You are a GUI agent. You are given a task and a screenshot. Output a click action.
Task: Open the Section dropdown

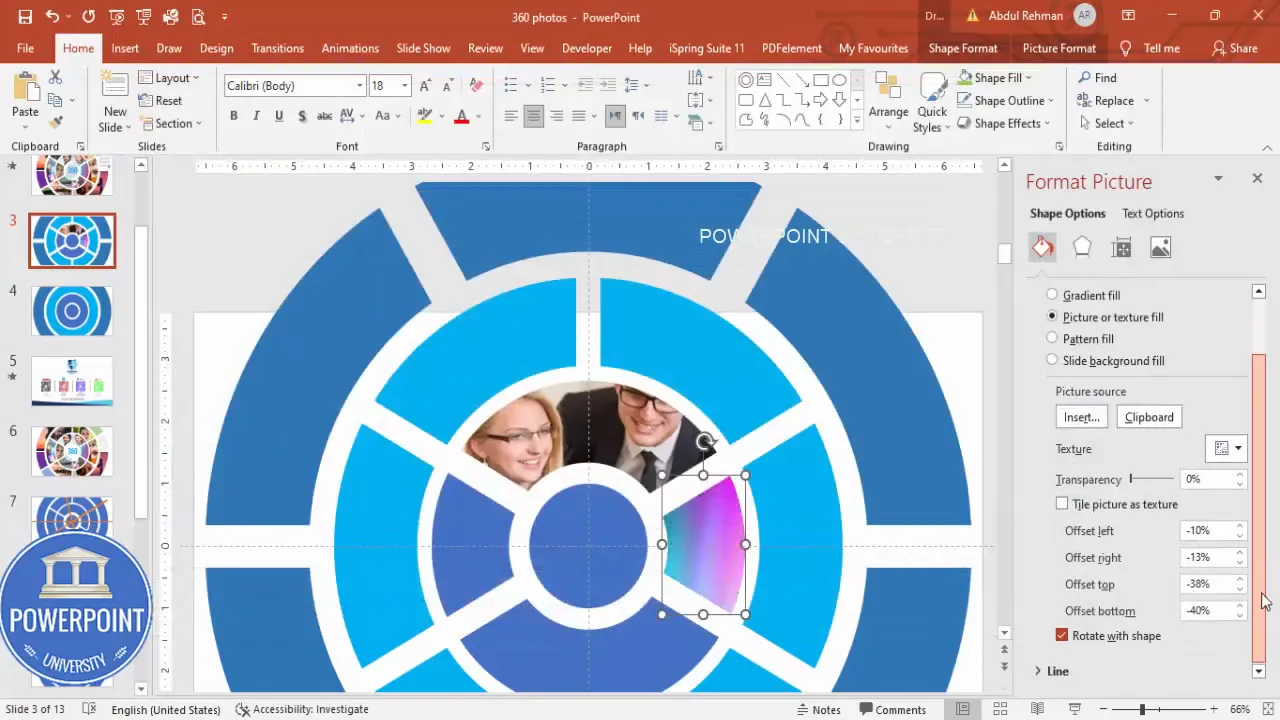(171, 123)
